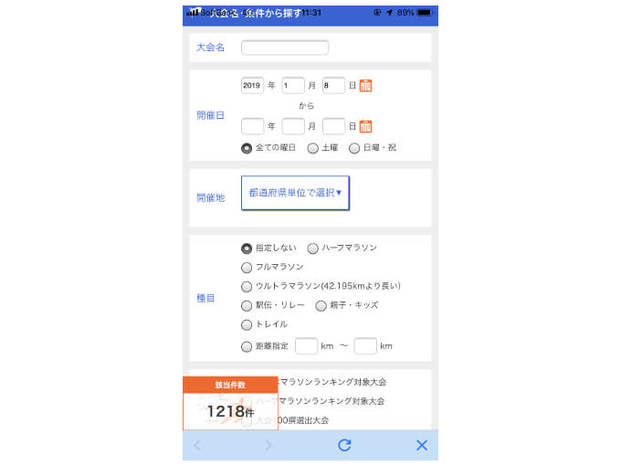Screen dimensions: 621x466
Task: Open the end date calendar picker icon
Action: coord(365,126)
